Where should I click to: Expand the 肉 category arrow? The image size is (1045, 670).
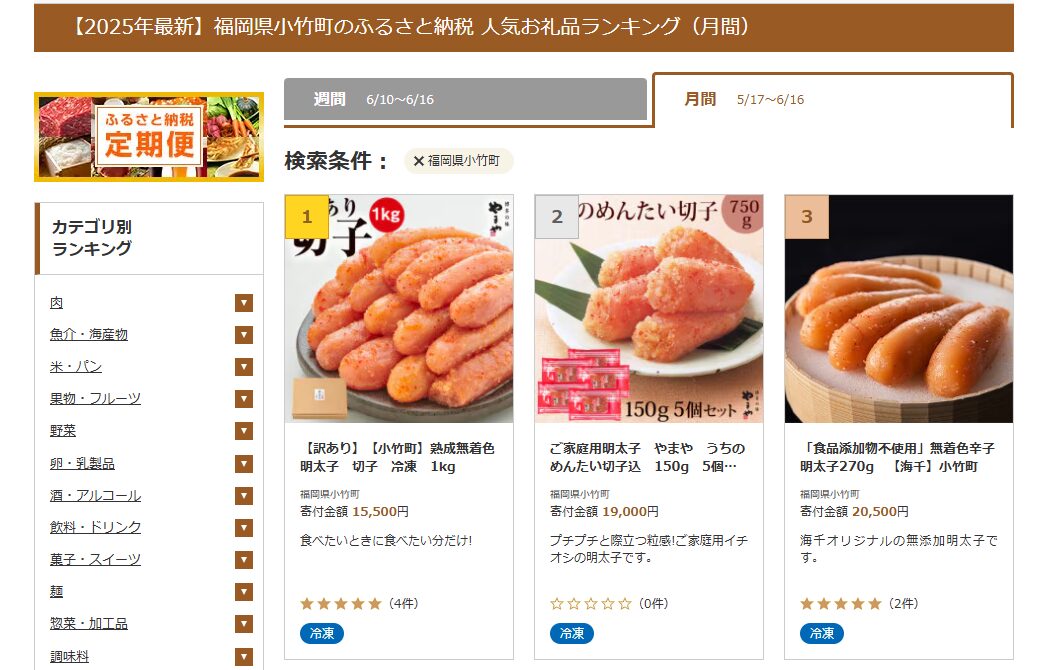(244, 303)
